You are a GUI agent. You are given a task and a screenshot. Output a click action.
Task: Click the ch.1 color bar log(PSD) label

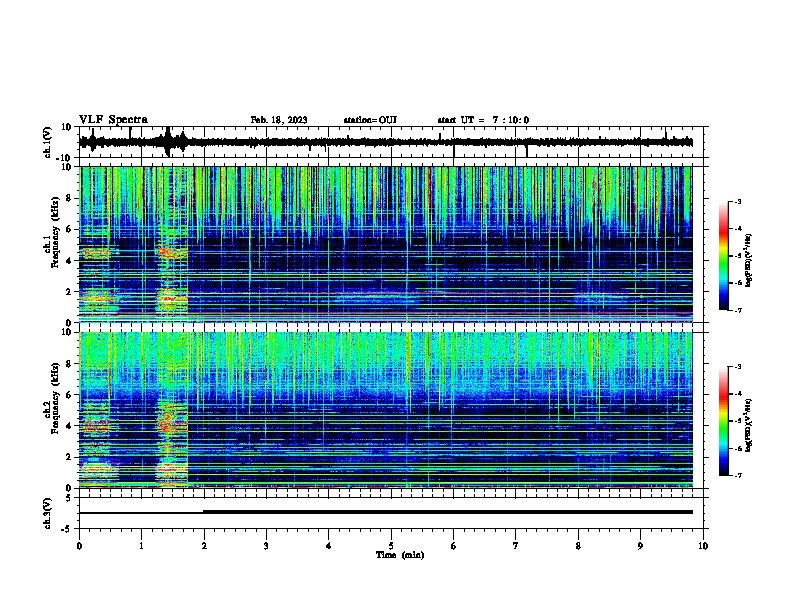pyautogui.click(x=749, y=260)
